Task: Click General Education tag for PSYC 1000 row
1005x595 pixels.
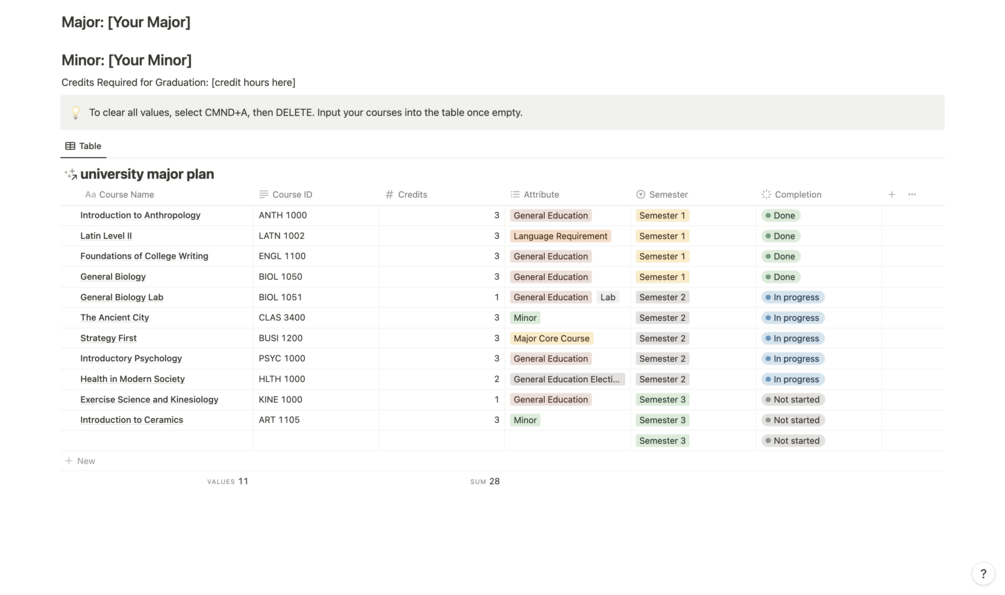Action: [551, 359]
